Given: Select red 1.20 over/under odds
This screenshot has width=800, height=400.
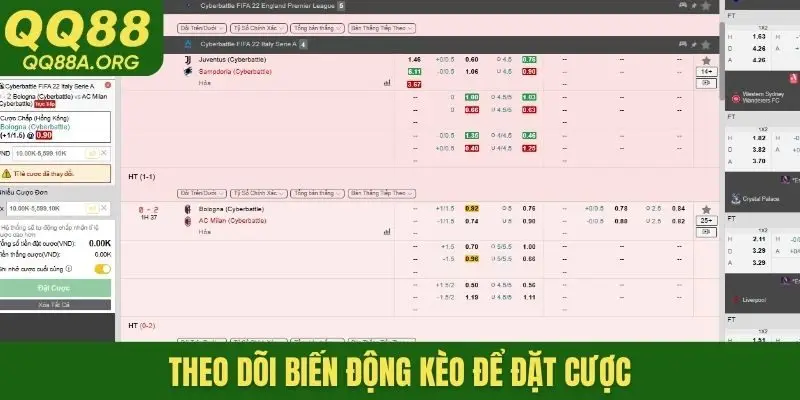Looking at the screenshot, I should (529, 148).
